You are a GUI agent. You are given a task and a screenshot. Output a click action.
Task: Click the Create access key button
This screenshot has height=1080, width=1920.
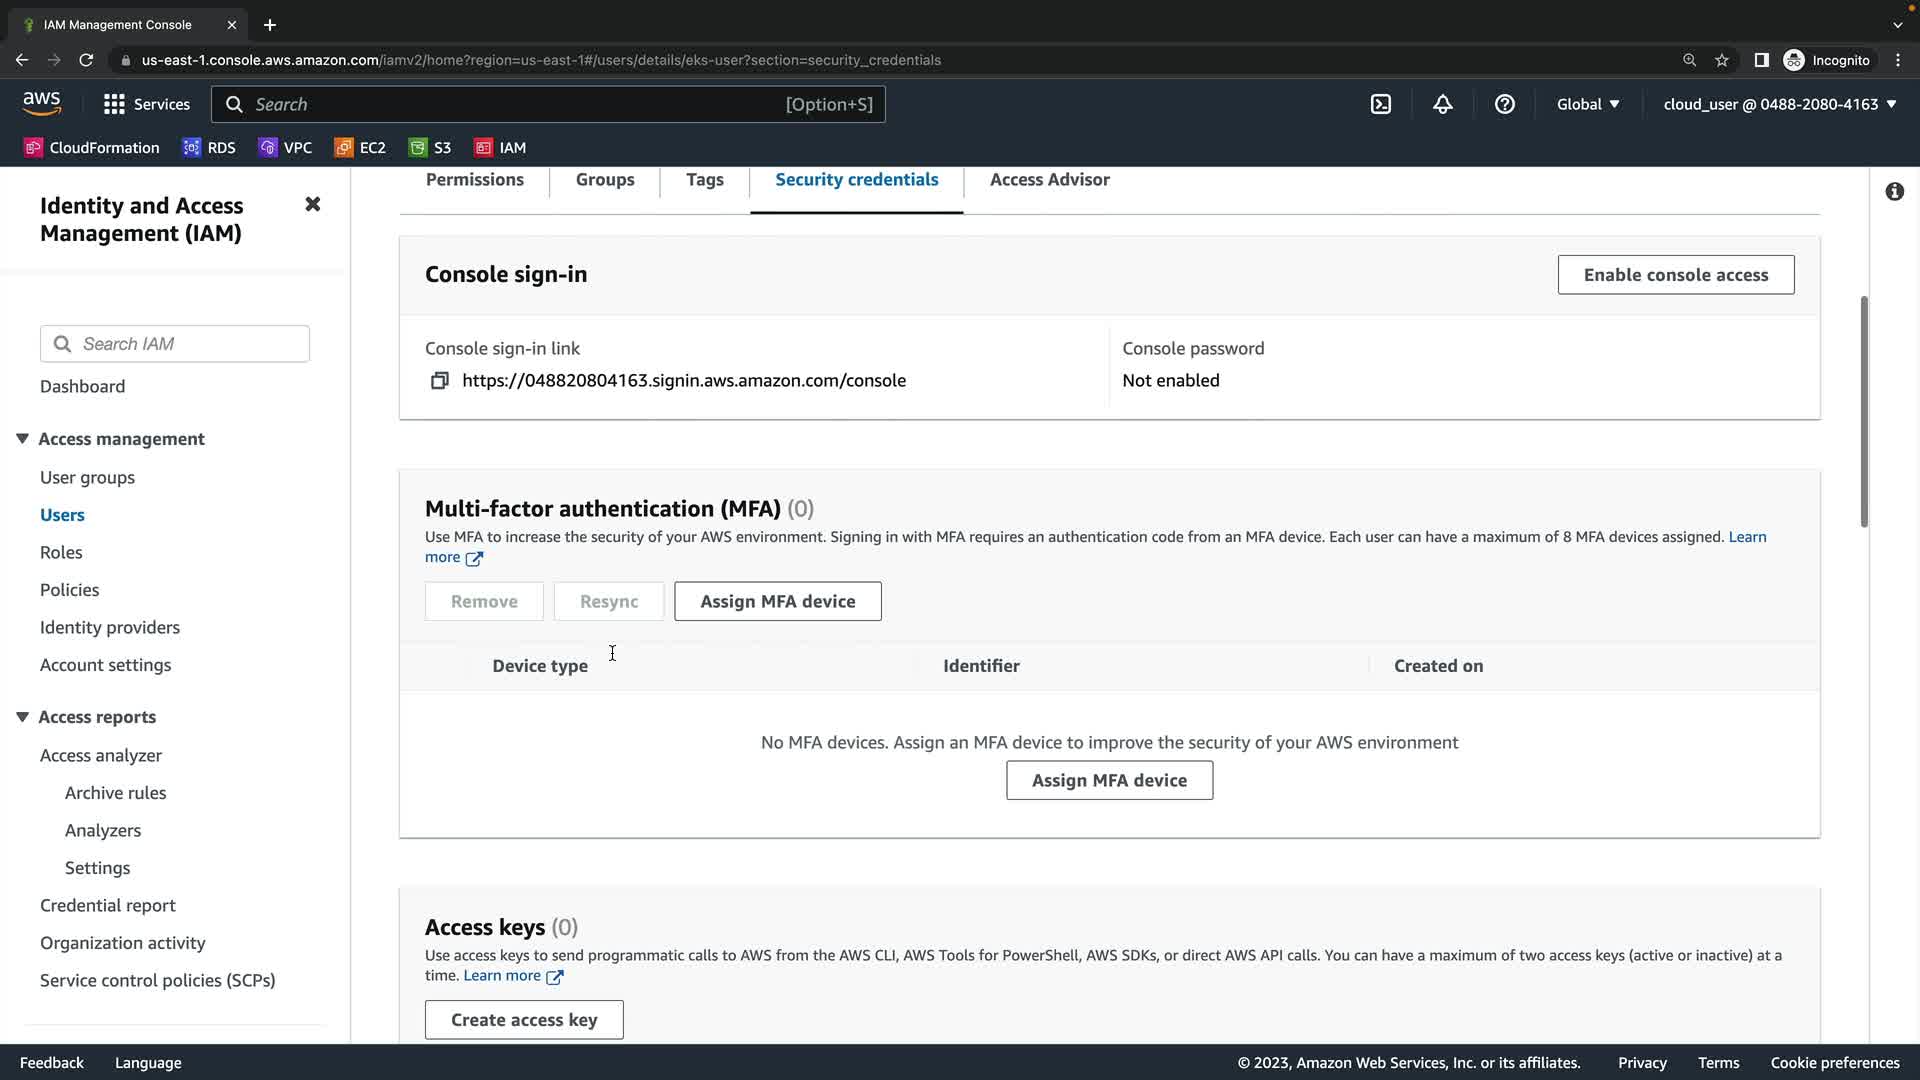click(524, 1020)
